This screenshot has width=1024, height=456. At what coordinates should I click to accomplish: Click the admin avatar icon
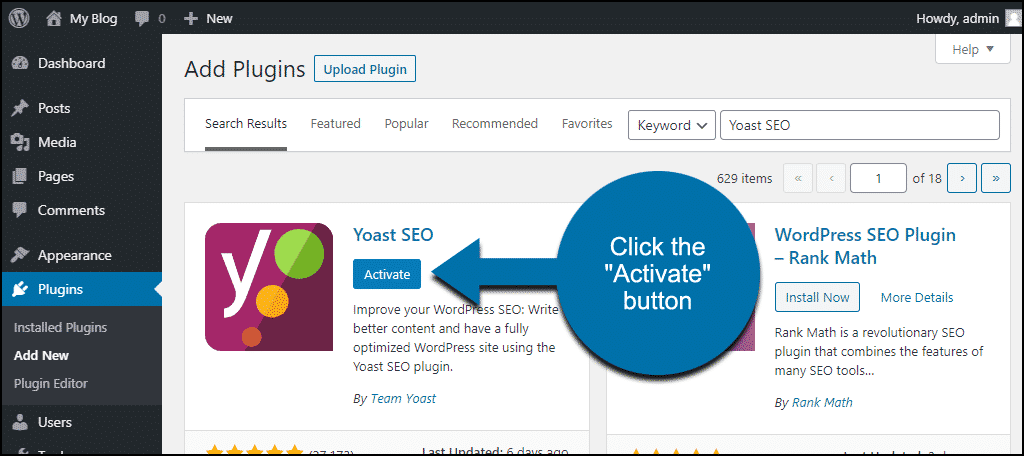pos(1012,18)
